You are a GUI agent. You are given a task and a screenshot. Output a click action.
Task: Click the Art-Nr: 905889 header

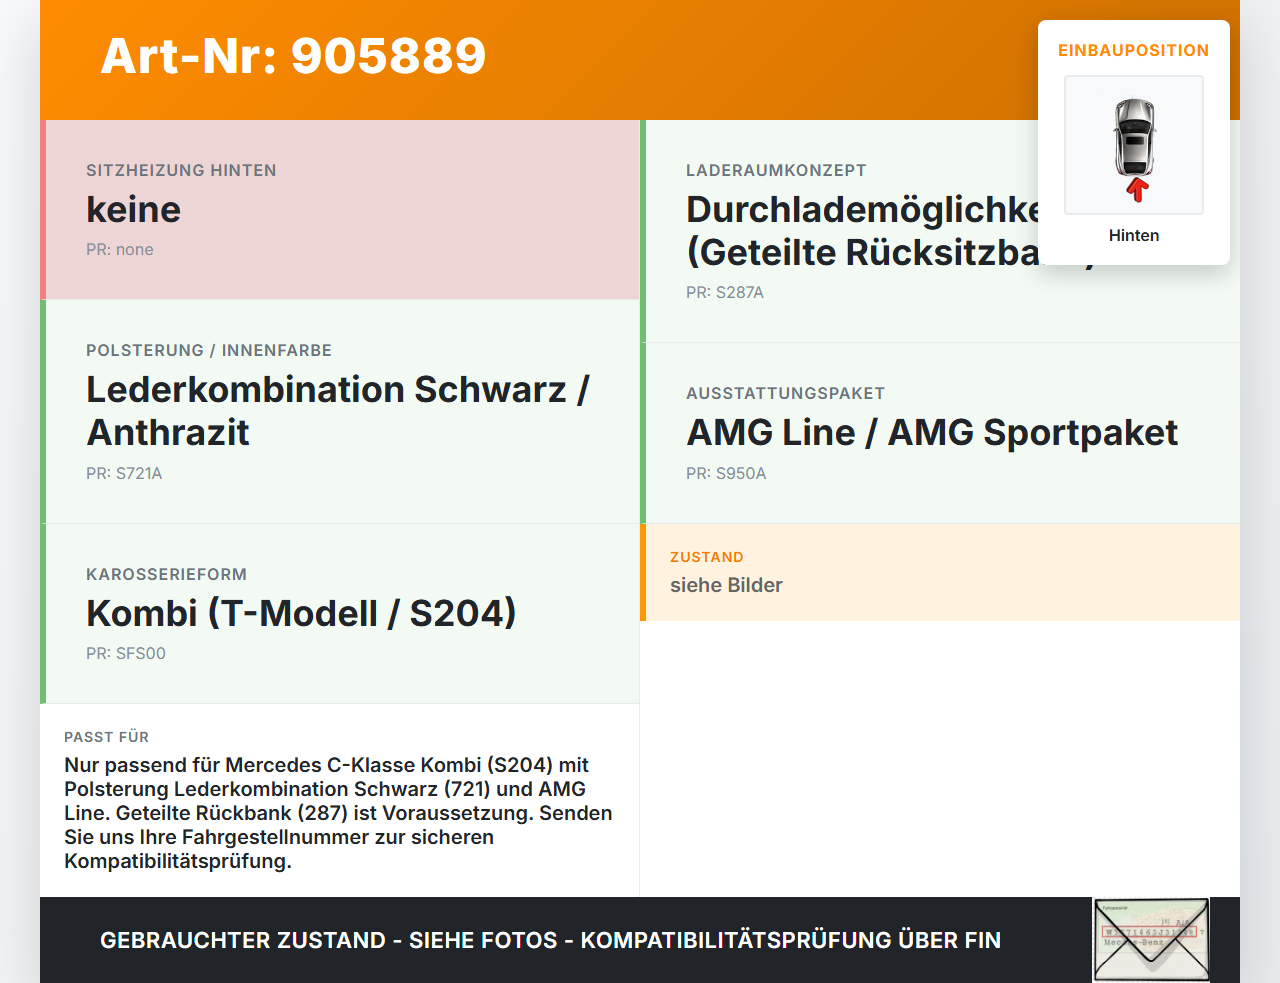point(293,56)
